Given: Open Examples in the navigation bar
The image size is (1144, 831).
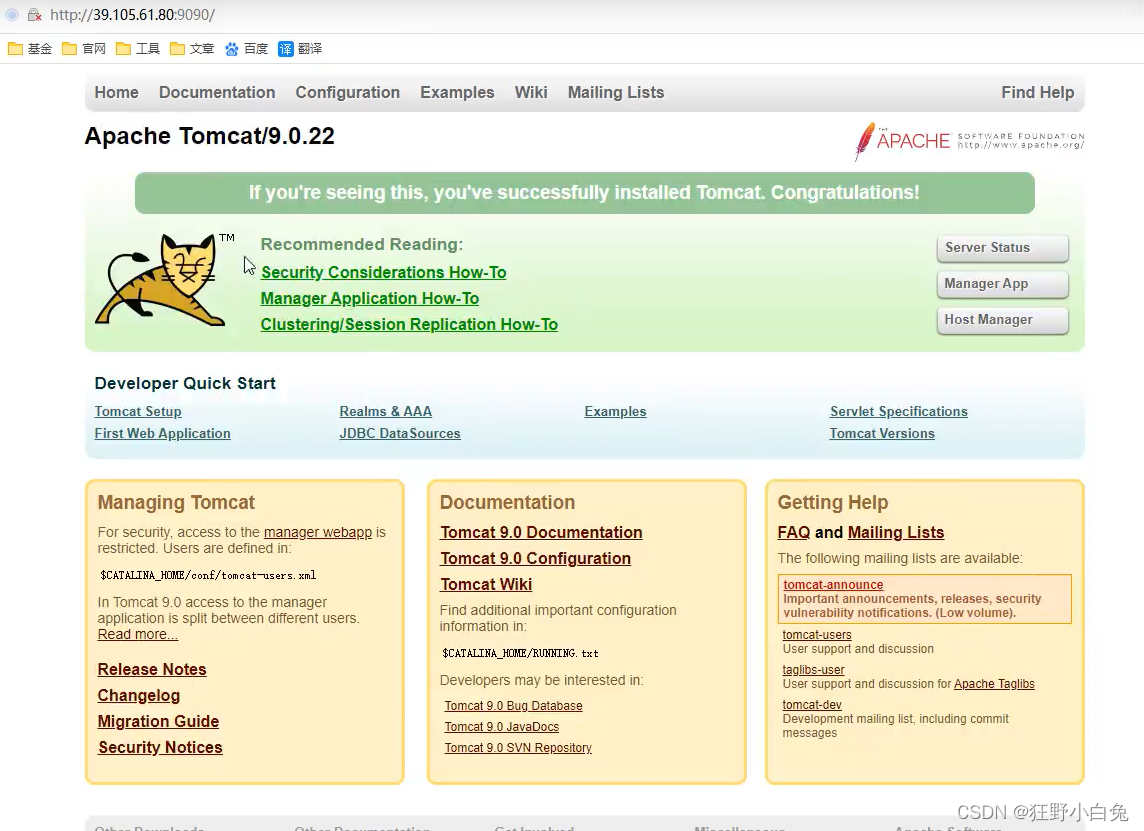Looking at the screenshot, I should click(x=457, y=93).
